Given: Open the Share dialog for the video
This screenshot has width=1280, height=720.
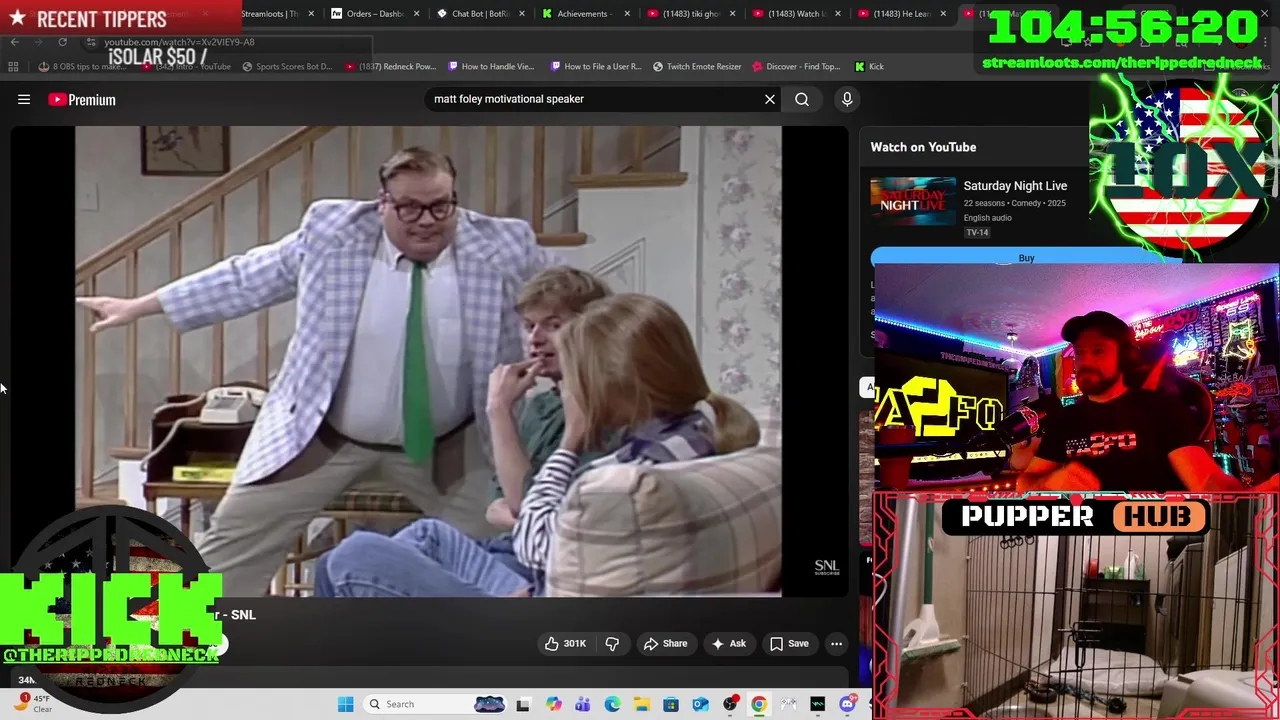Looking at the screenshot, I should pos(665,643).
